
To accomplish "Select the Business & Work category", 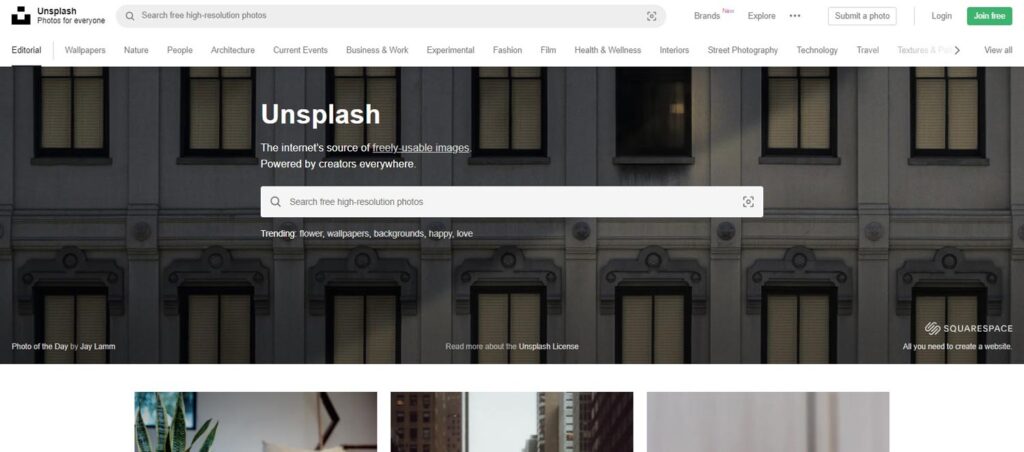I will 377,50.
